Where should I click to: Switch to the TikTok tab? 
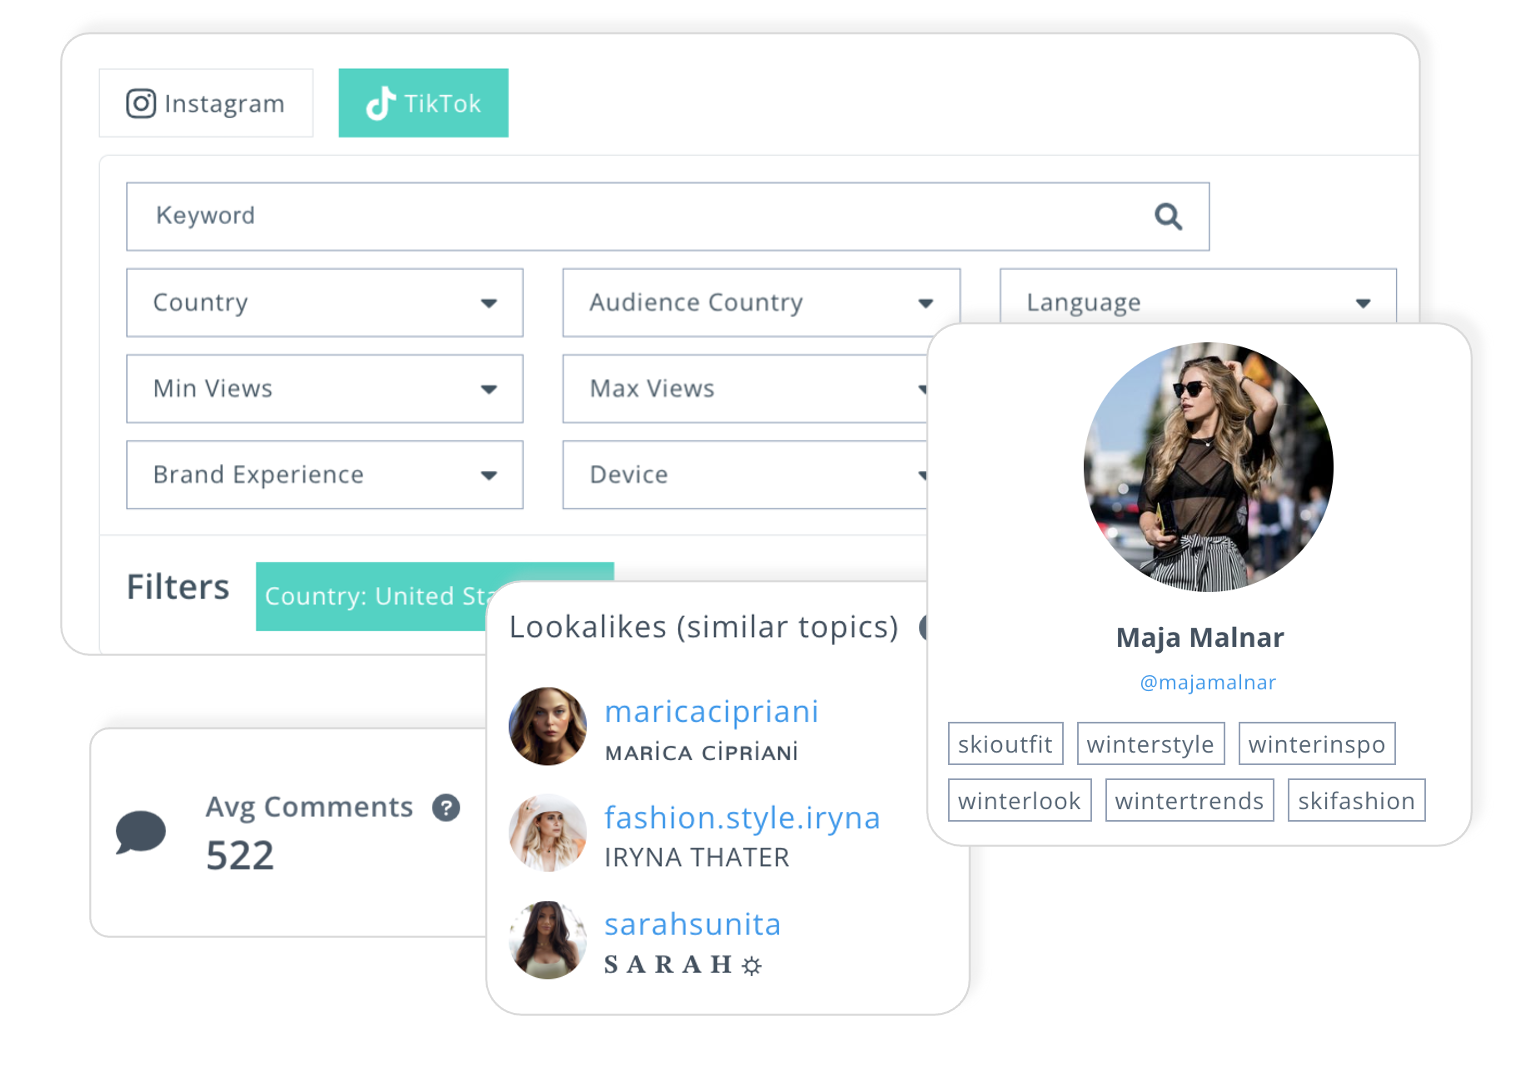pos(424,103)
